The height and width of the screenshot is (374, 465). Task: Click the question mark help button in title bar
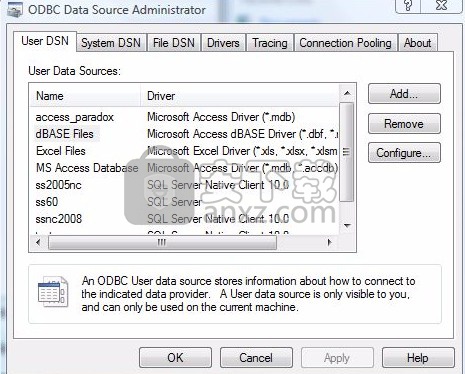pos(408,6)
